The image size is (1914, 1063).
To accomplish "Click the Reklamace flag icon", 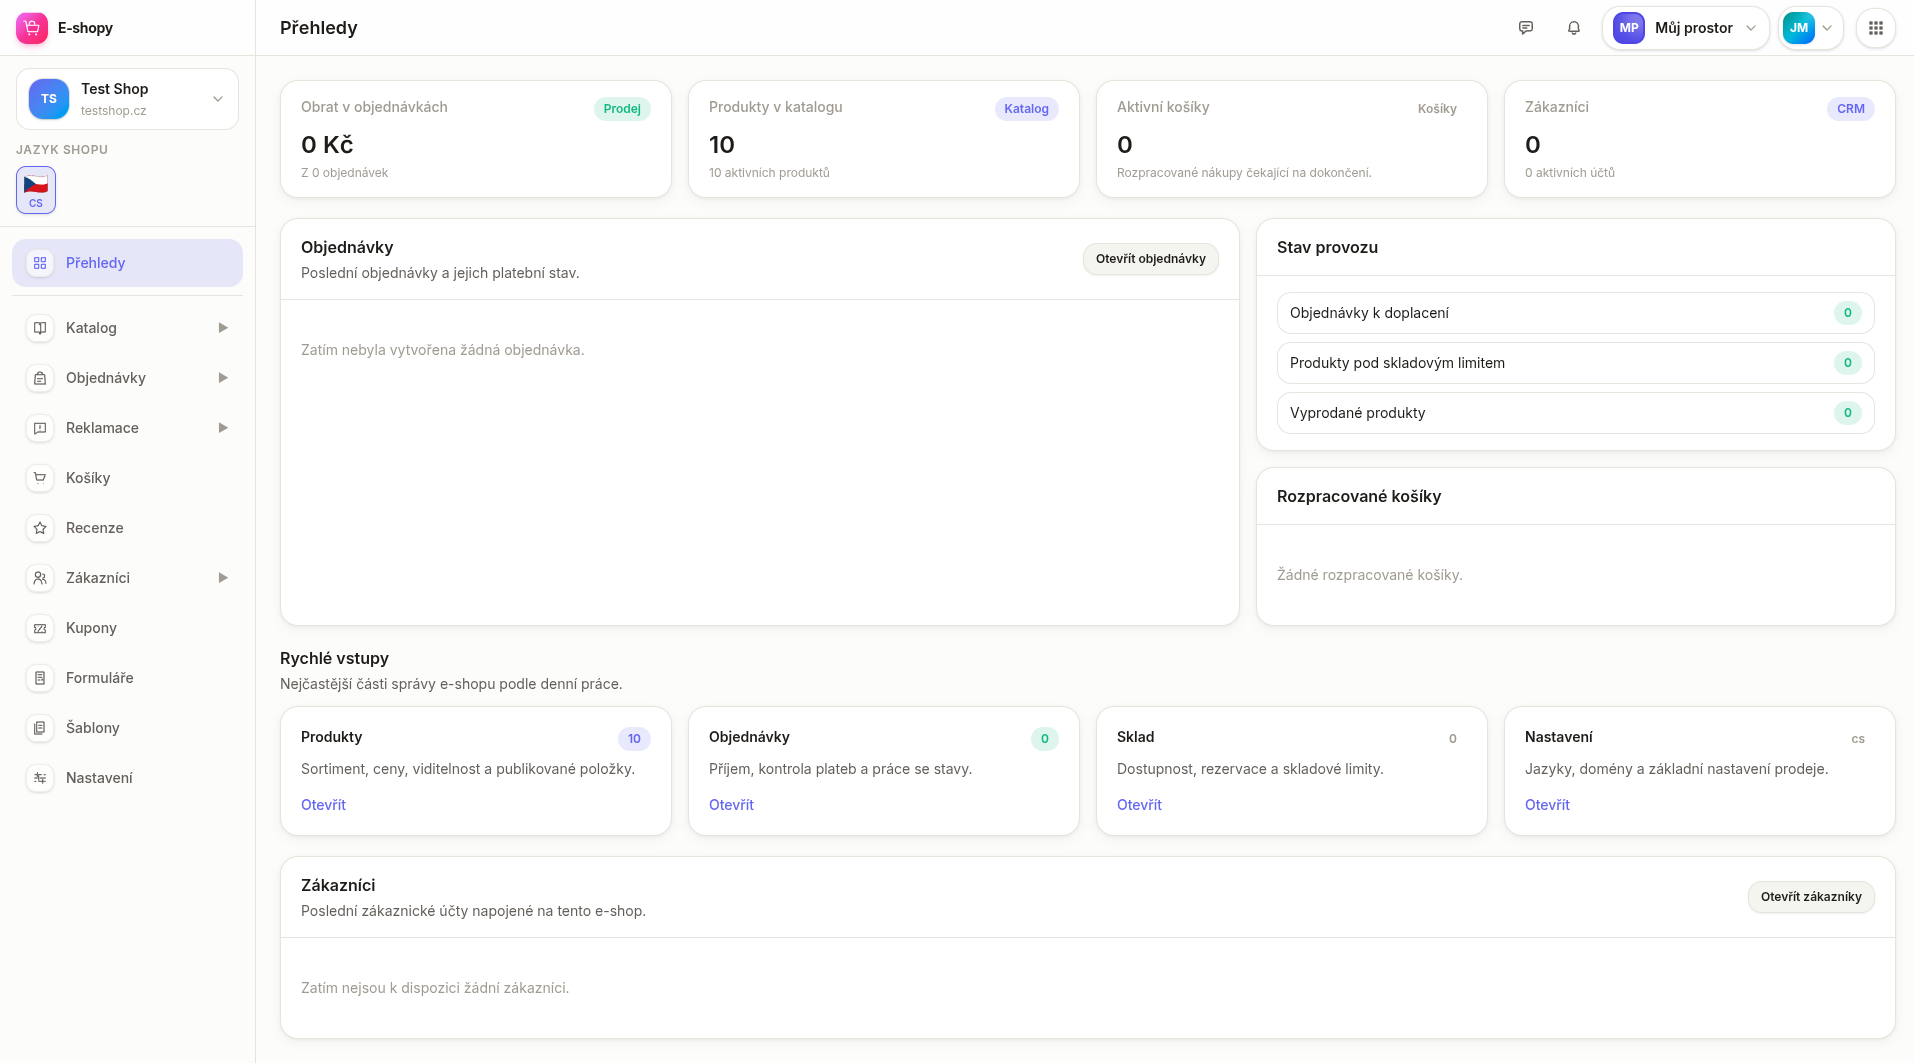I will pyautogui.click(x=40, y=428).
